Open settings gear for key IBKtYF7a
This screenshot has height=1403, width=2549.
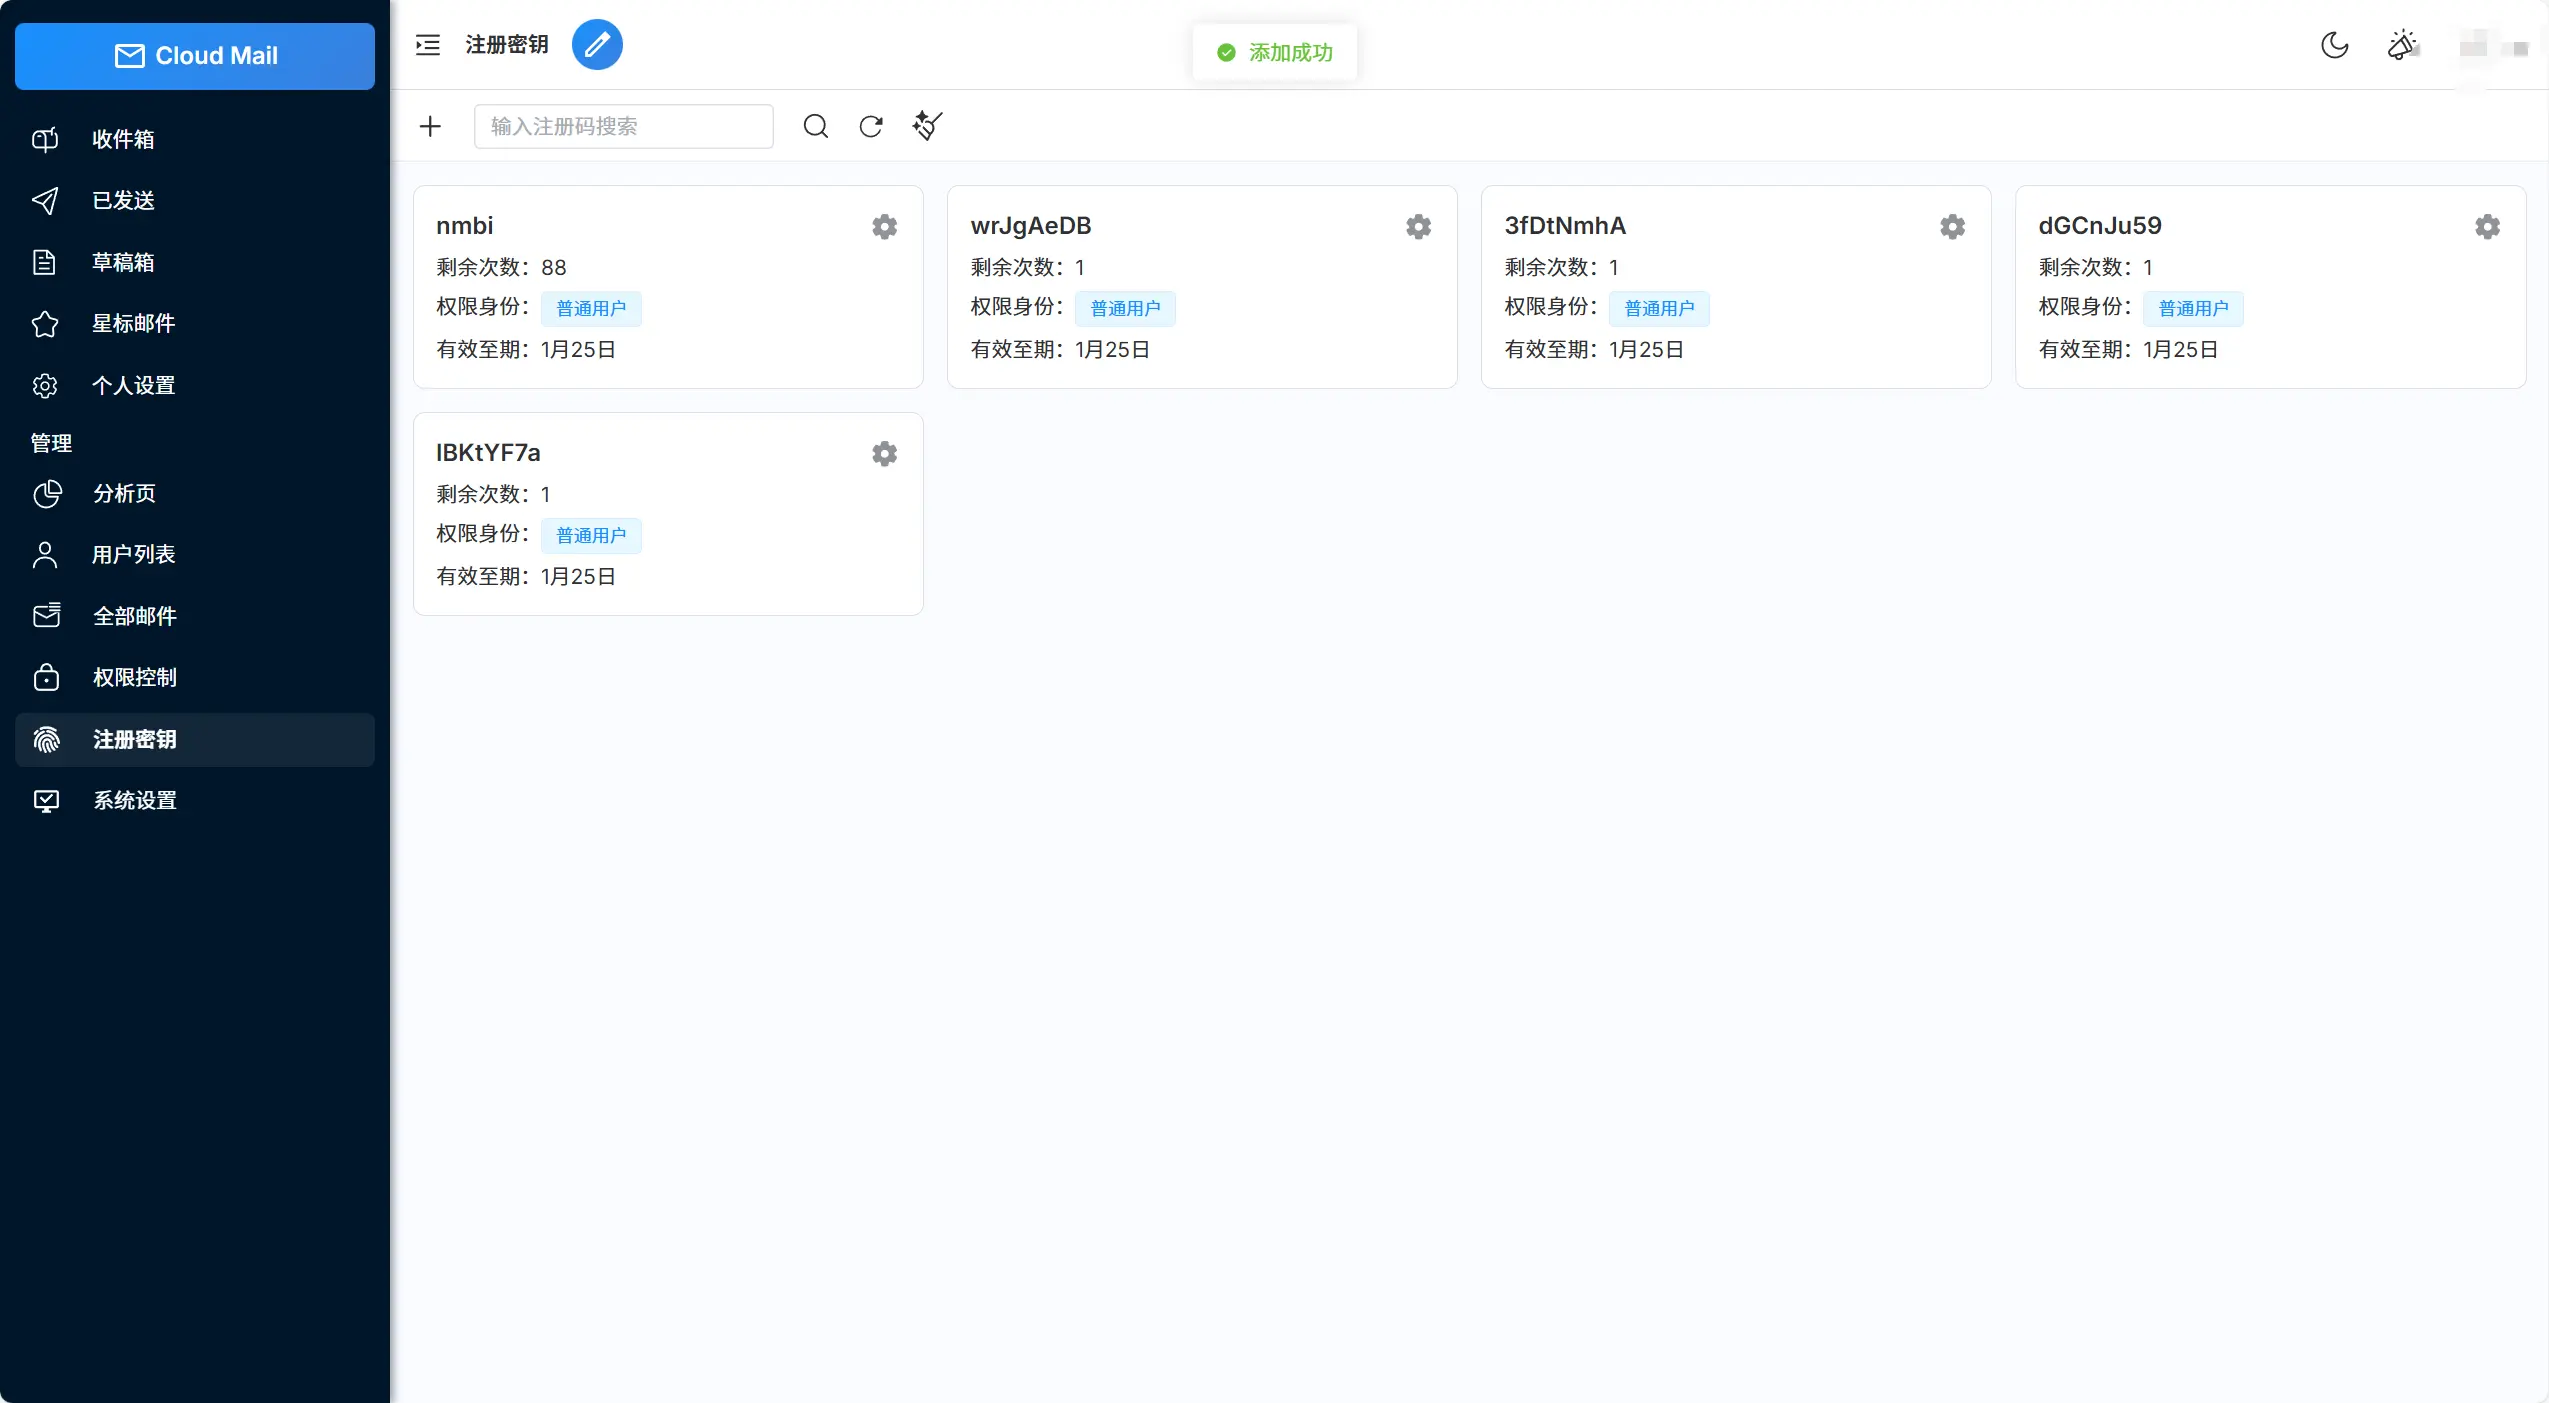pos(884,454)
